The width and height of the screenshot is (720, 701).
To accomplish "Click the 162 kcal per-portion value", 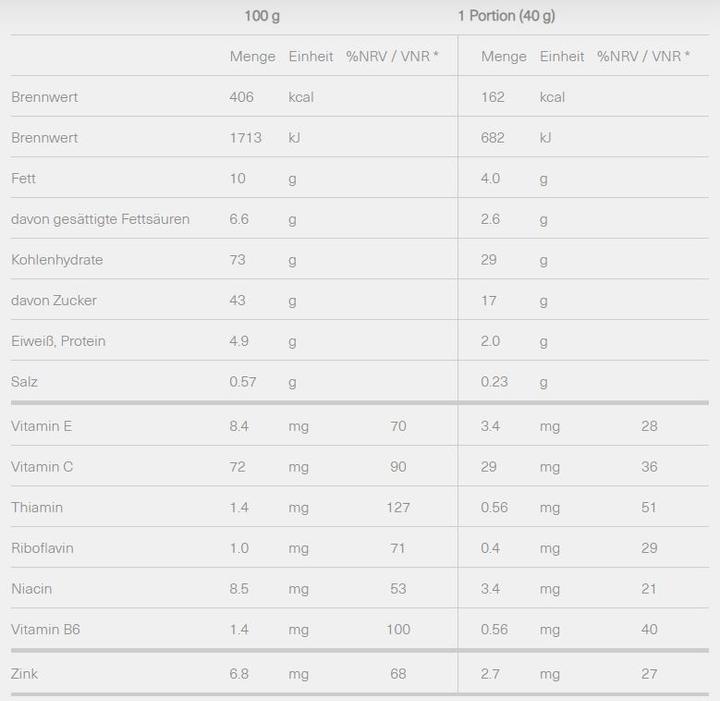I will [x=493, y=97].
